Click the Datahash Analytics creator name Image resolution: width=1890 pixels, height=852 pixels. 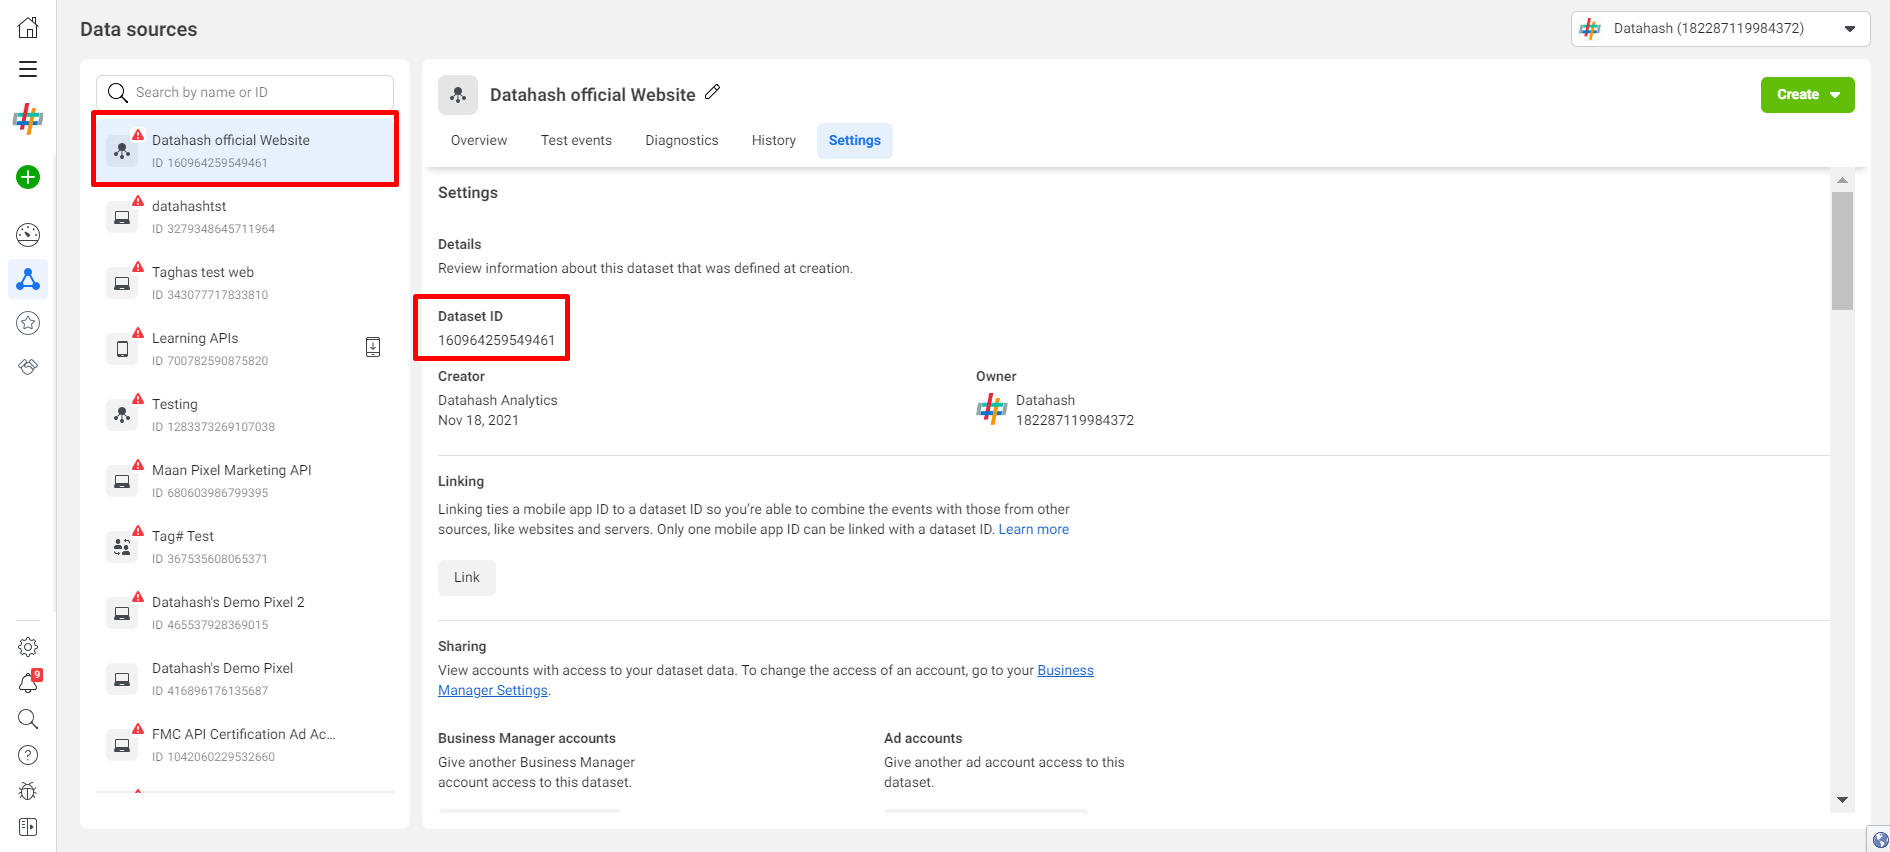click(x=498, y=400)
